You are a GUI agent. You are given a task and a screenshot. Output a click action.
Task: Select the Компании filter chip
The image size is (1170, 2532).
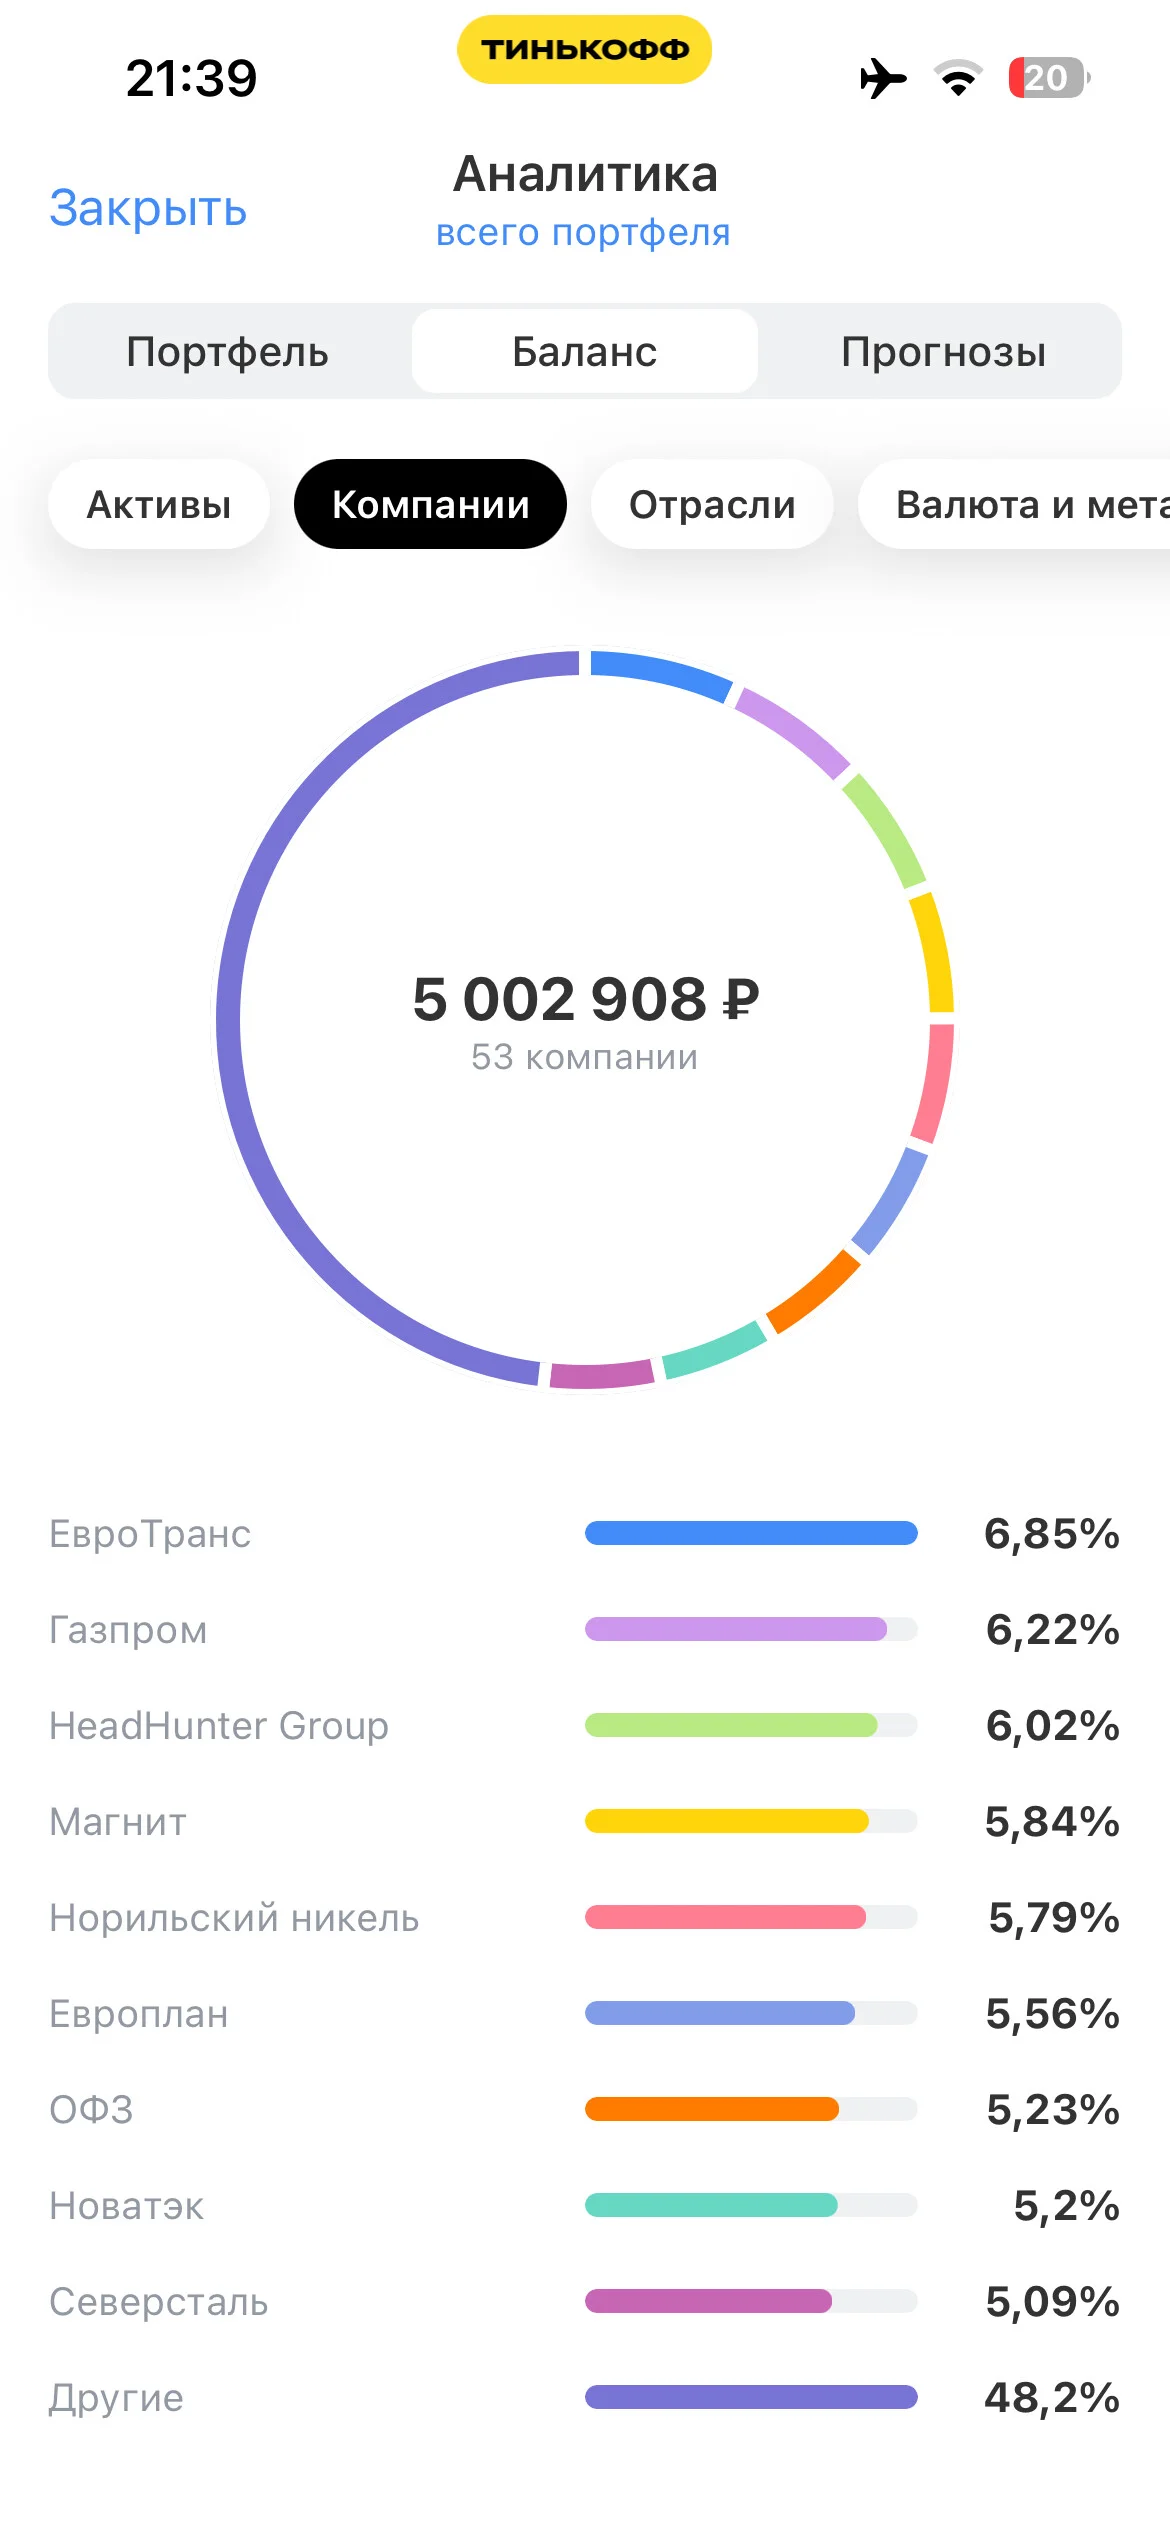coord(430,504)
